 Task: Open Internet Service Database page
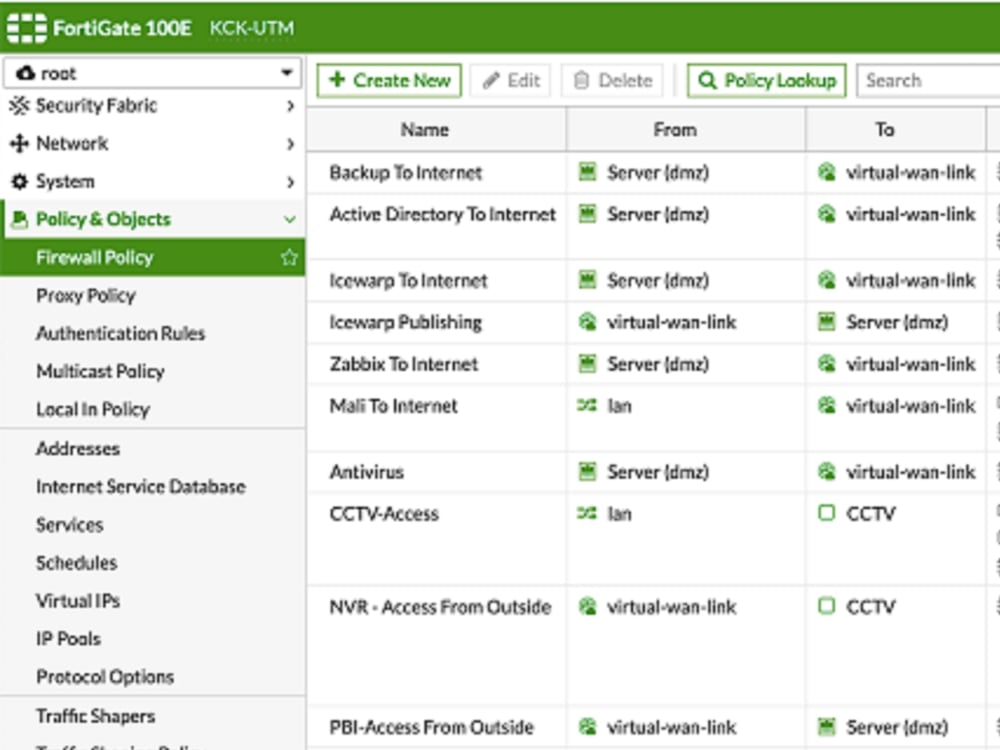pyautogui.click(x=140, y=487)
